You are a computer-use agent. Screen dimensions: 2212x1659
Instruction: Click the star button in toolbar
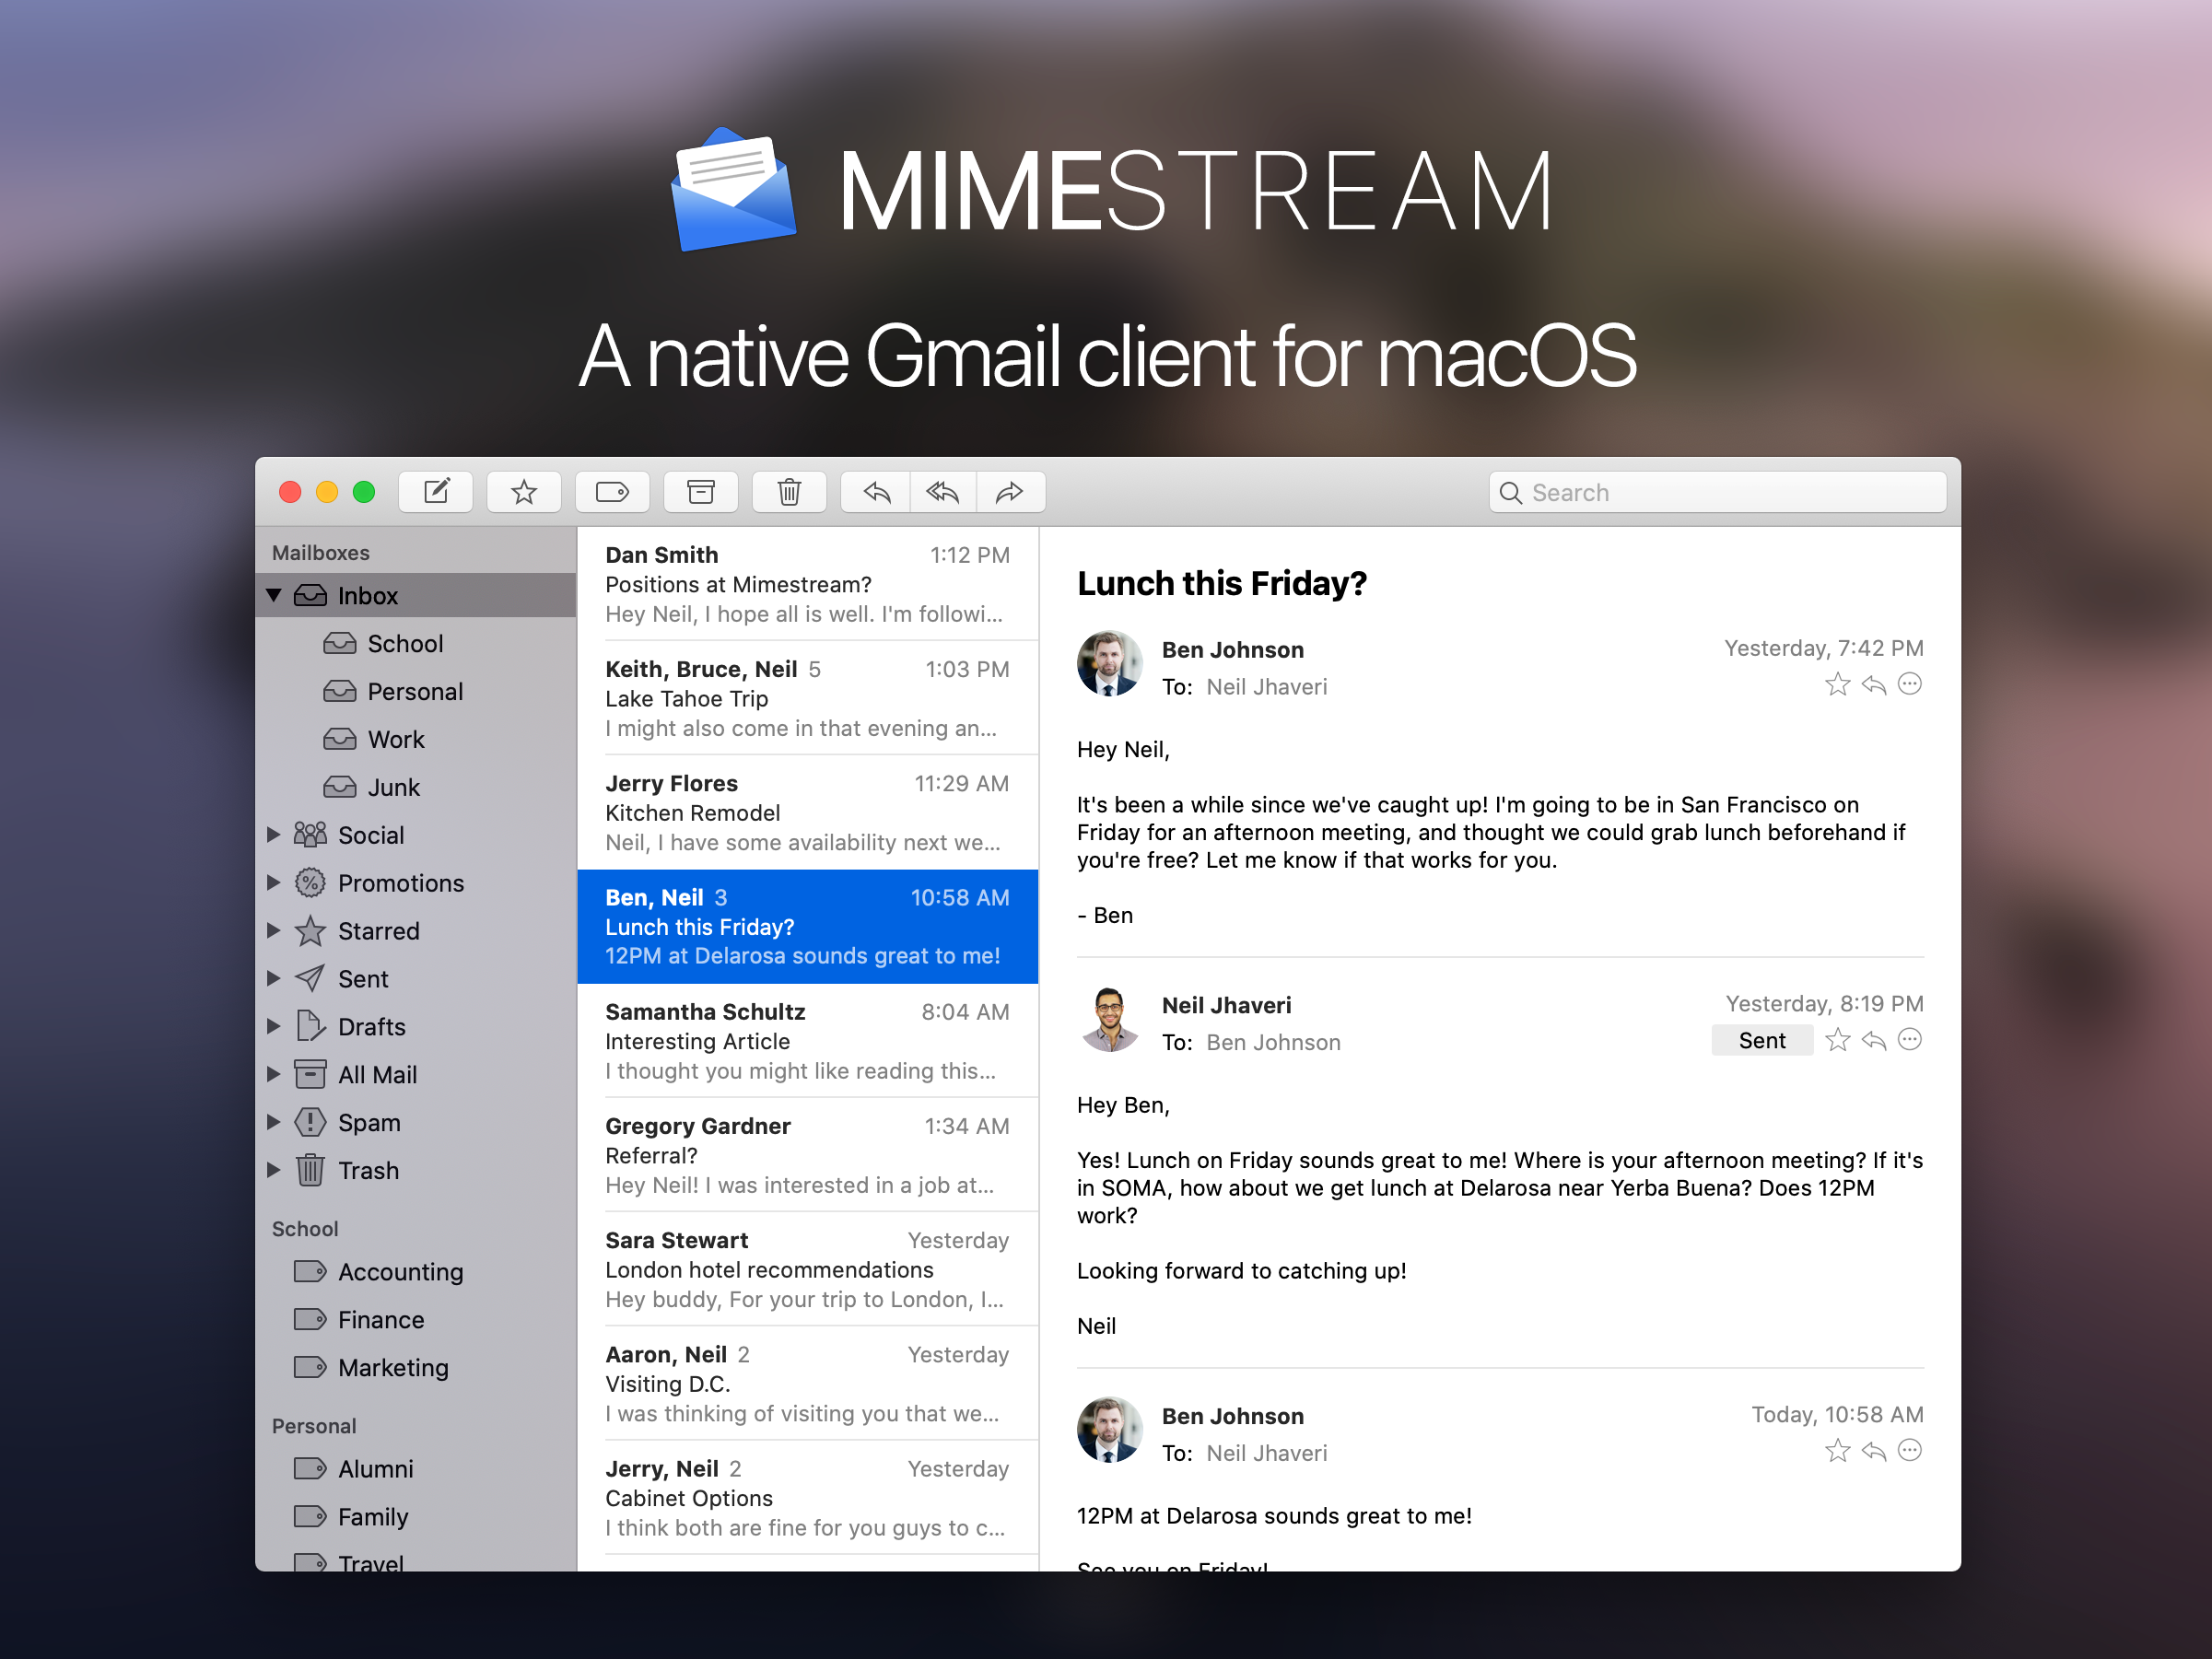tap(523, 492)
